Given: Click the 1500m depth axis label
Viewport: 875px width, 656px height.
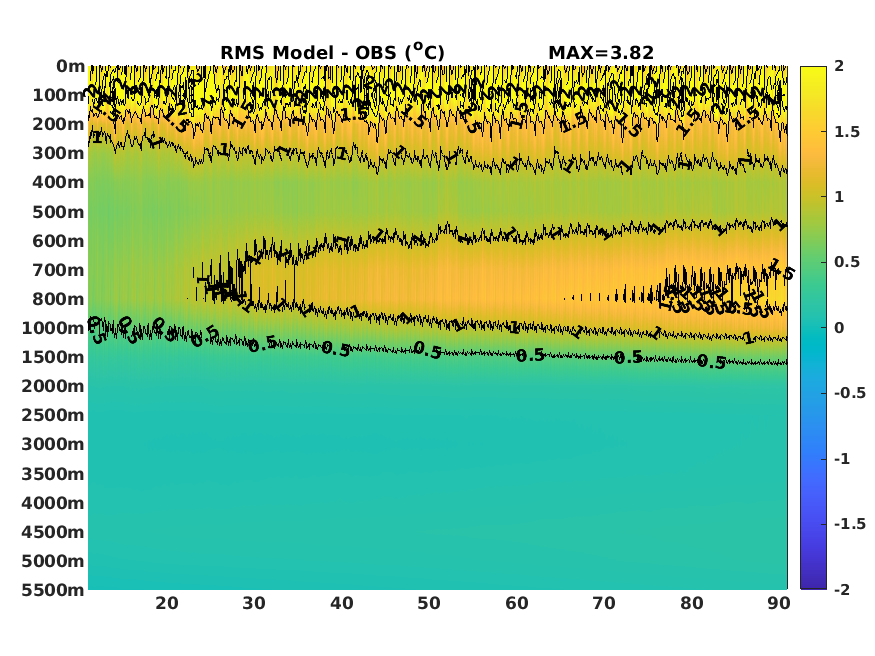Looking at the screenshot, I should click(x=53, y=357).
